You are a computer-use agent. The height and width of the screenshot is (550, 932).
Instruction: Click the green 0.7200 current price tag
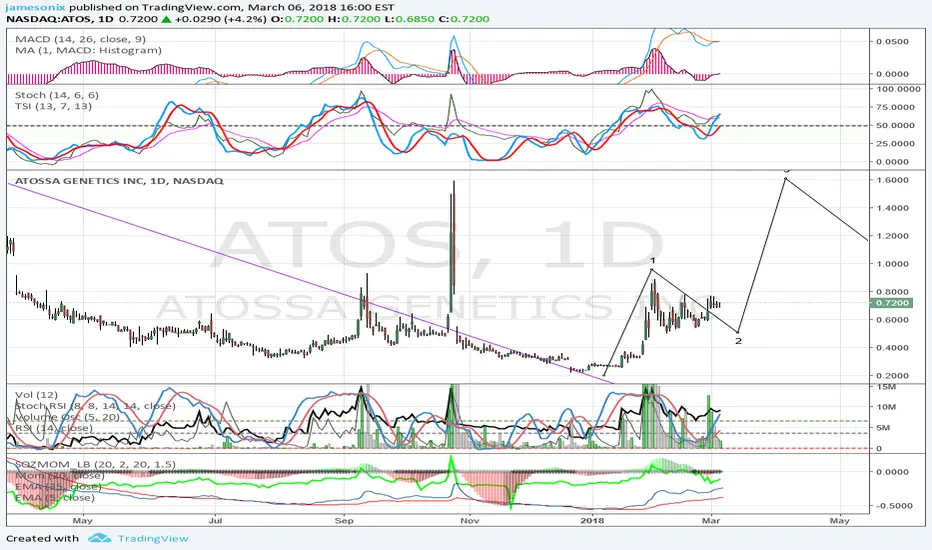click(x=890, y=303)
